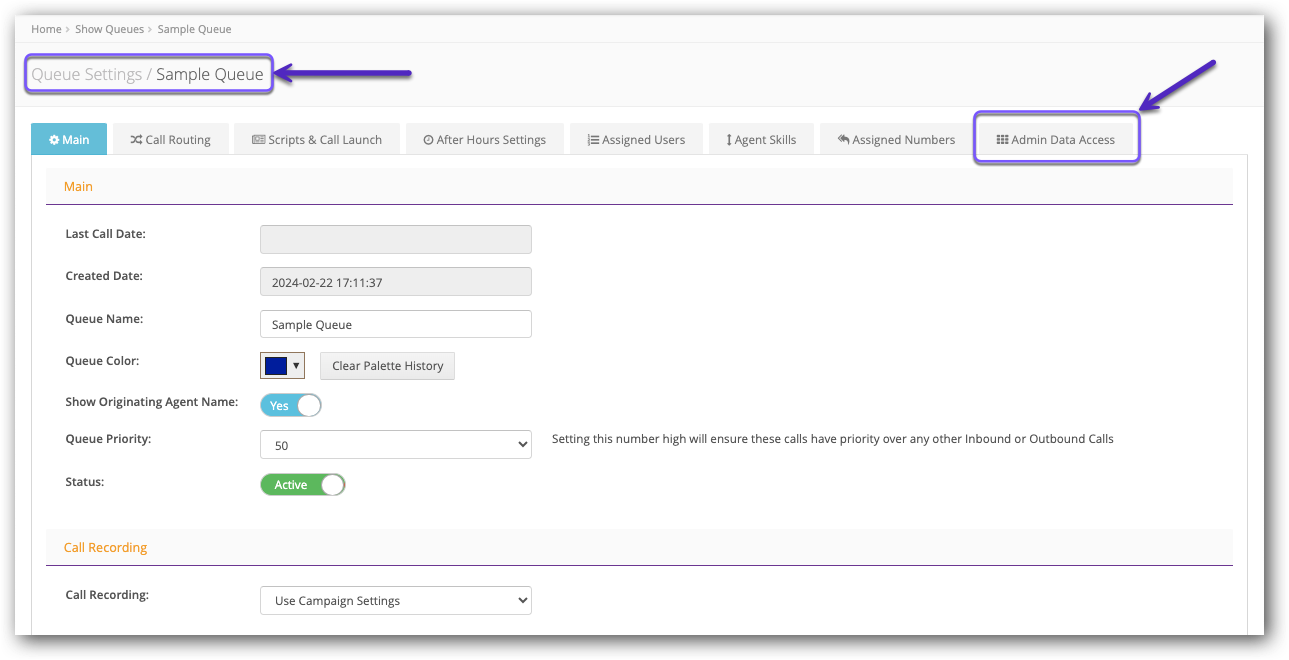Toggle Show Originating Agent Name off
The height and width of the screenshot is (660, 1289).
pyautogui.click(x=291, y=405)
